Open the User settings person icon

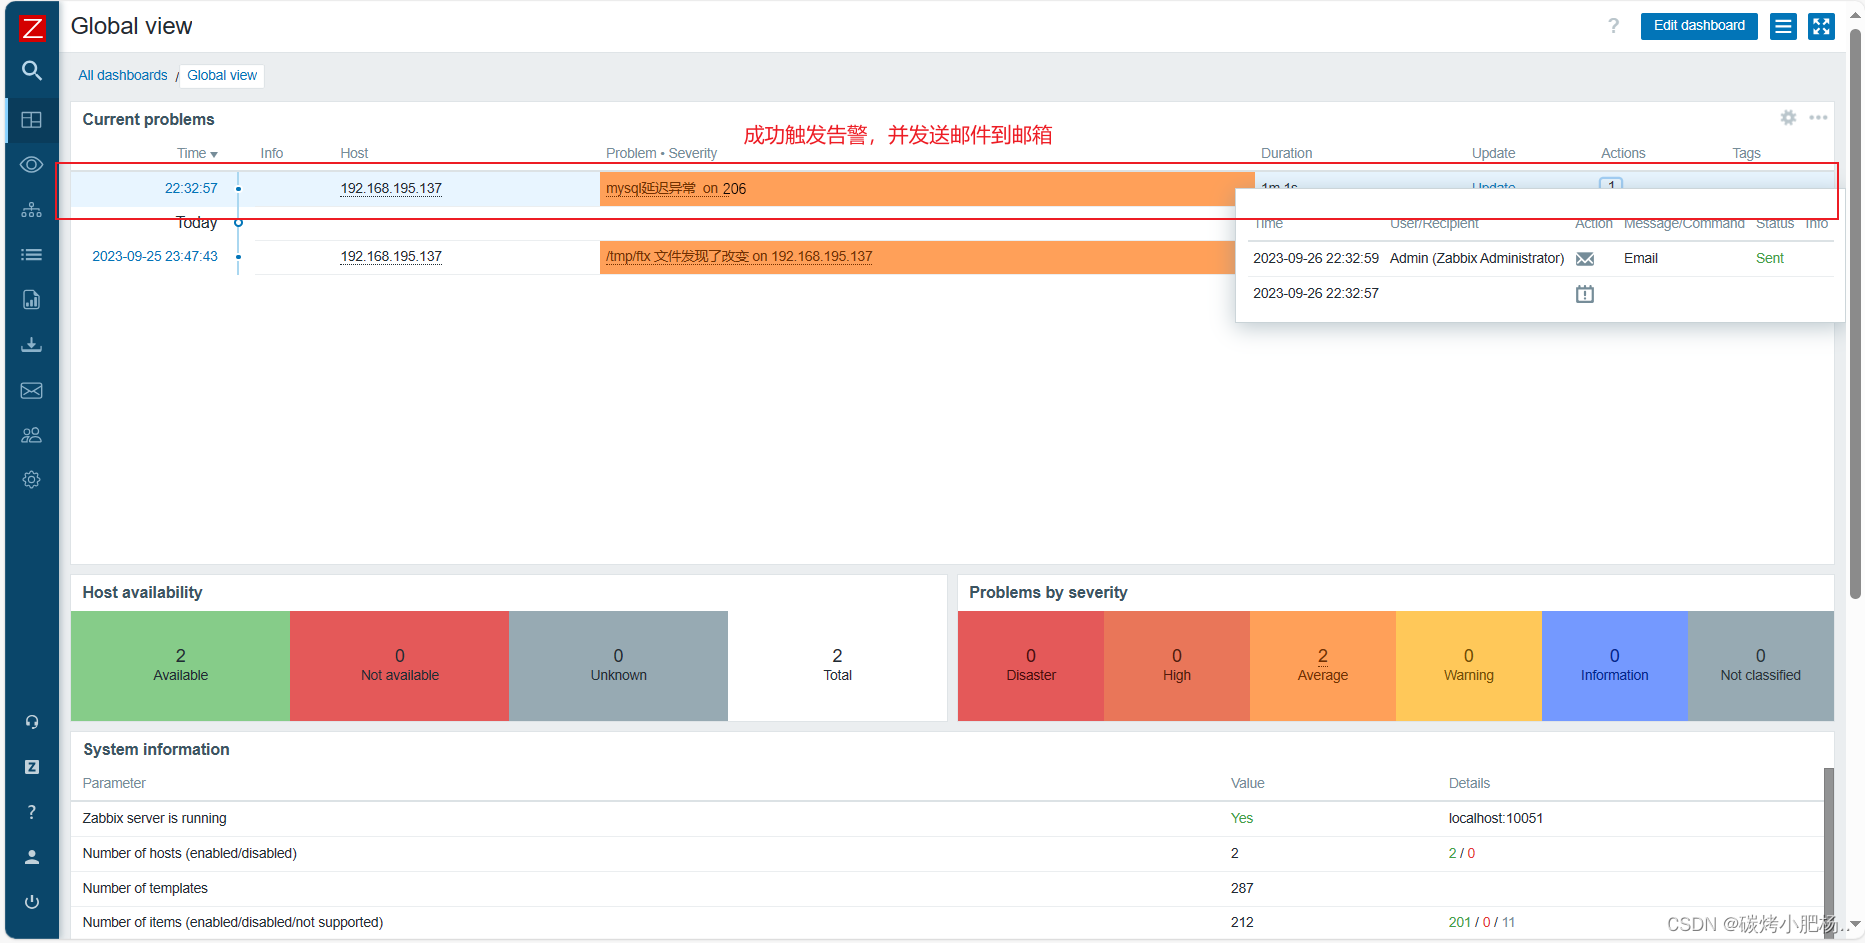coord(32,857)
